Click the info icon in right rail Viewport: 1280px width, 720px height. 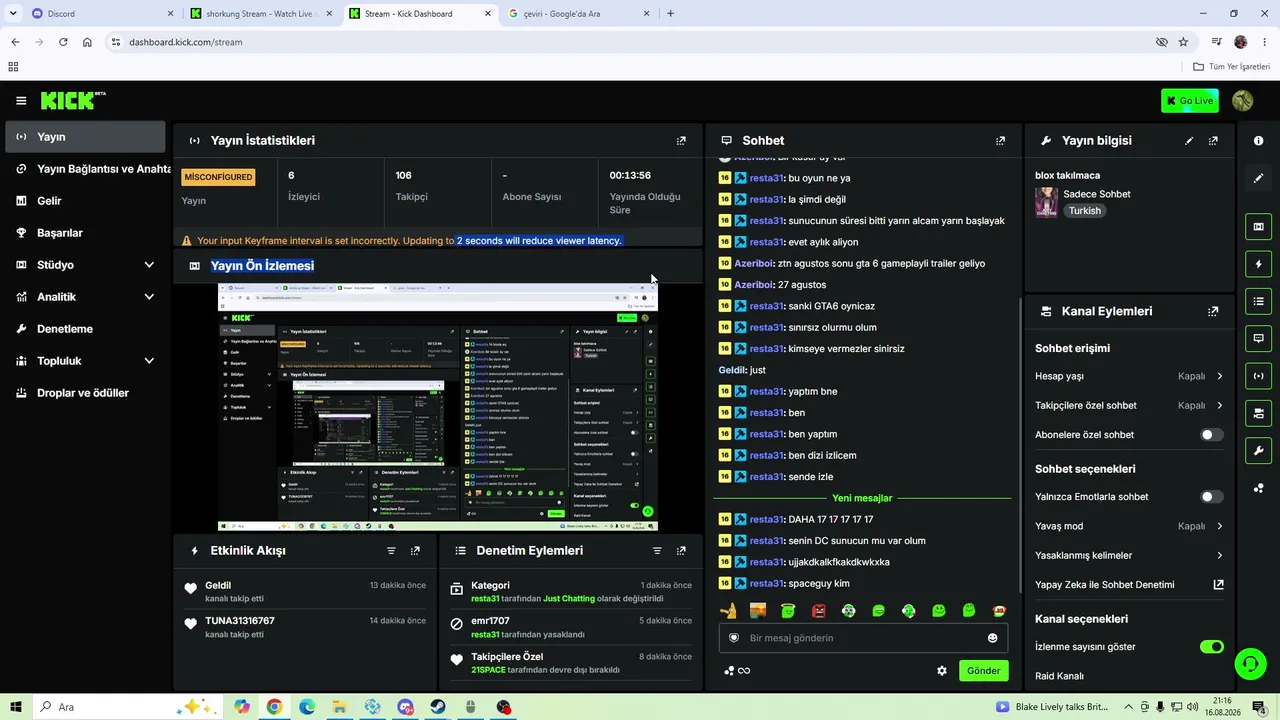click(x=1258, y=141)
